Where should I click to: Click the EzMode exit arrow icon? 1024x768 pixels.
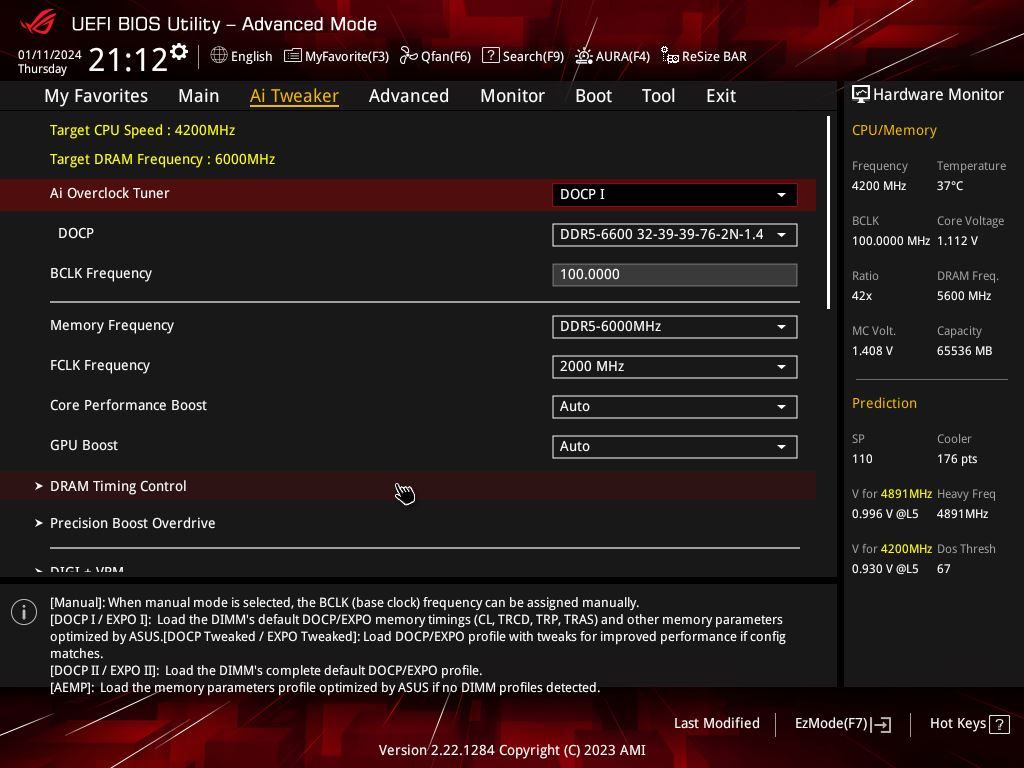point(881,724)
